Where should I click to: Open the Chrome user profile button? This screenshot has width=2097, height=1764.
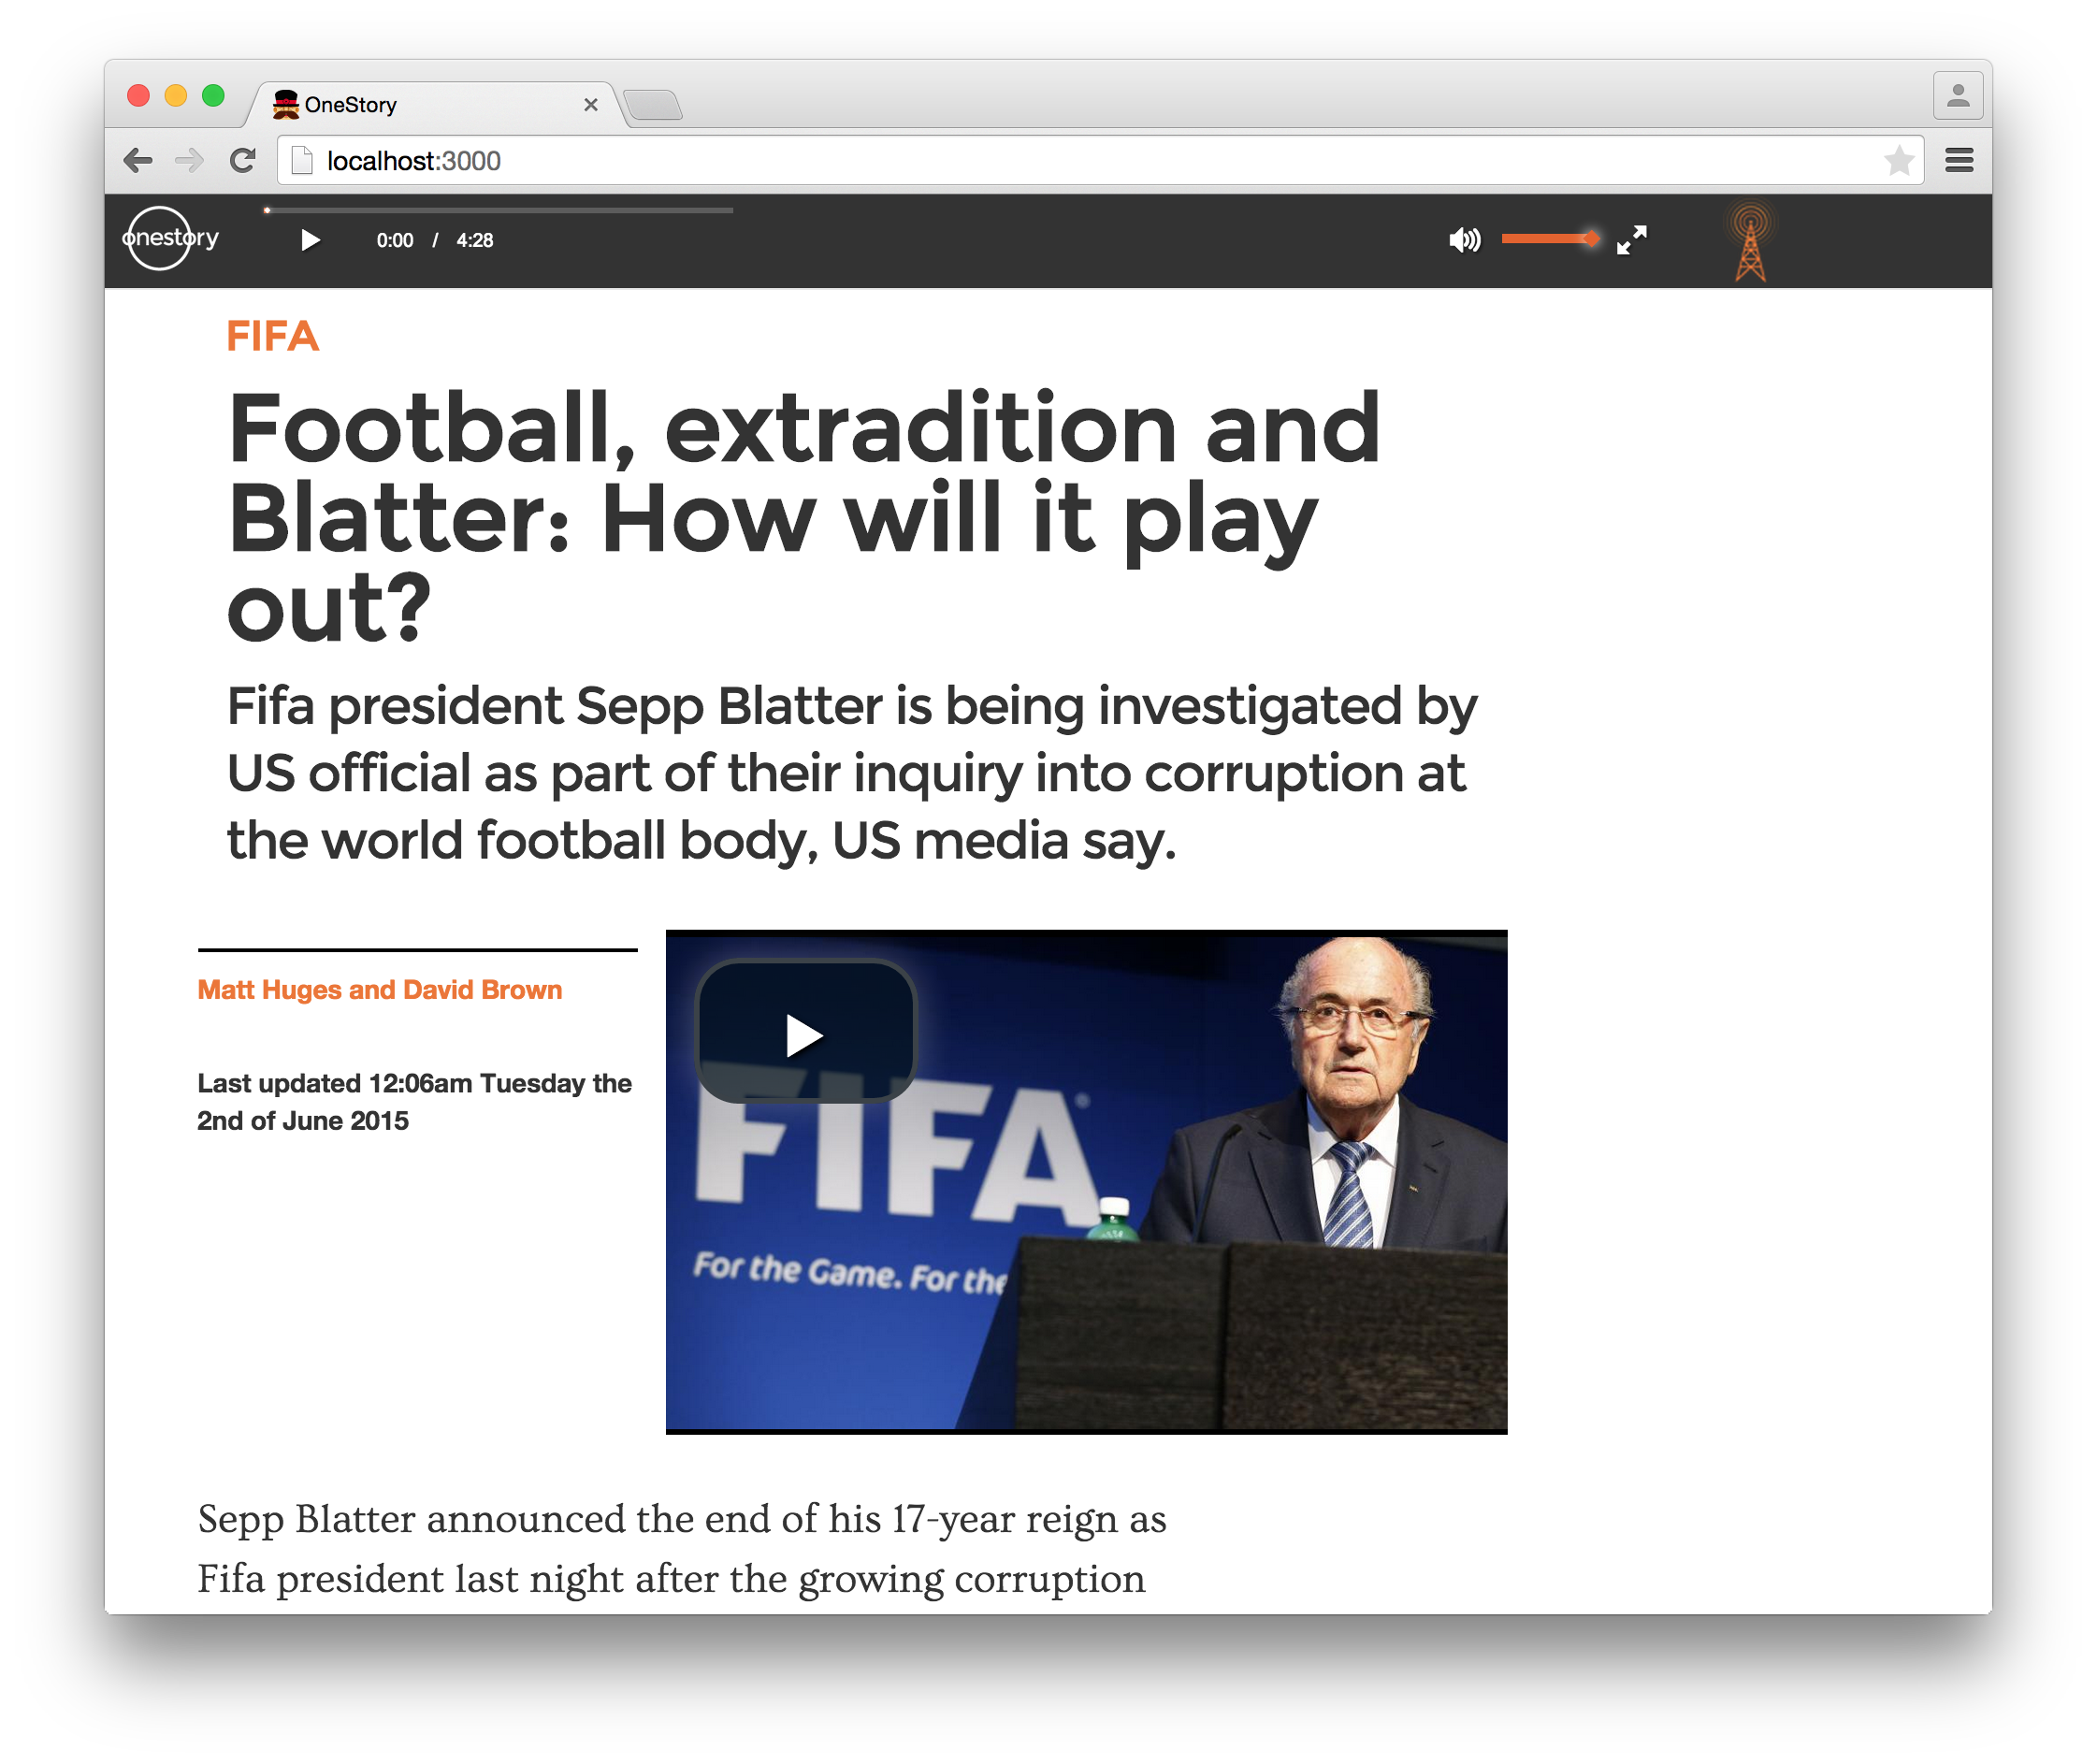pyautogui.click(x=1957, y=96)
